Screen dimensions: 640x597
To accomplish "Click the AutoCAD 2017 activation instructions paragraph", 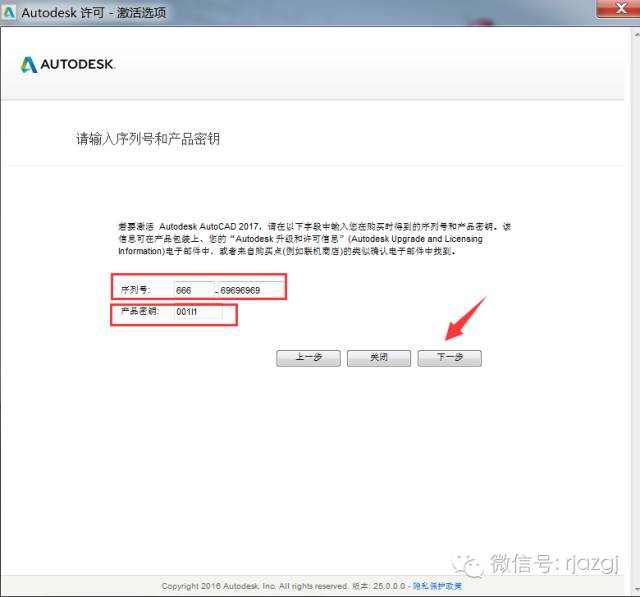I will tap(314, 239).
